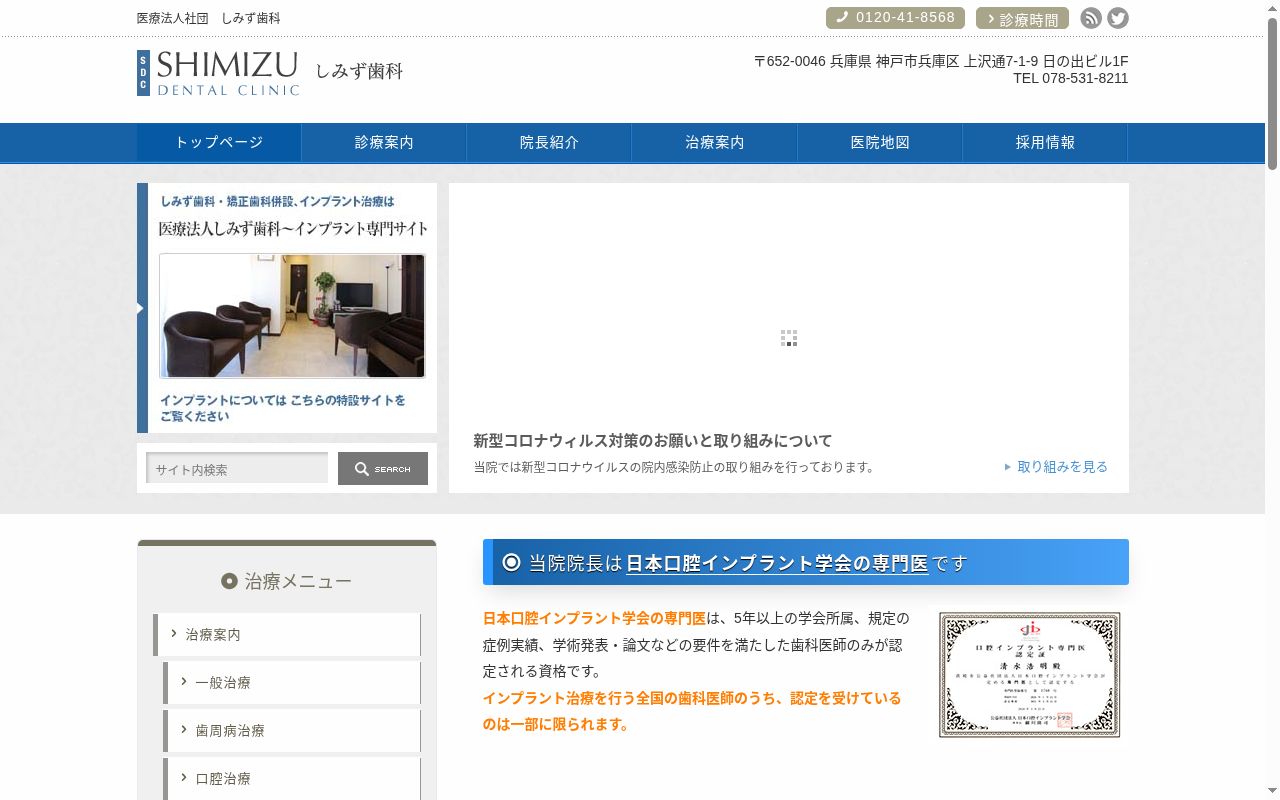Focus the サイト内検索 search field
Image resolution: width=1280 pixels, height=800 pixels.
point(237,468)
